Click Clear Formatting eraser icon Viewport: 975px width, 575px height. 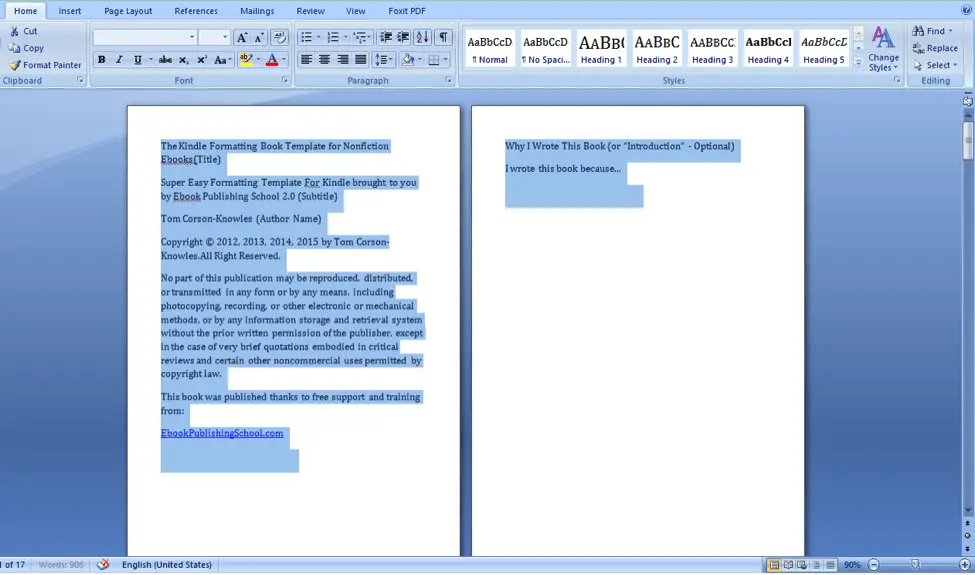(280, 37)
